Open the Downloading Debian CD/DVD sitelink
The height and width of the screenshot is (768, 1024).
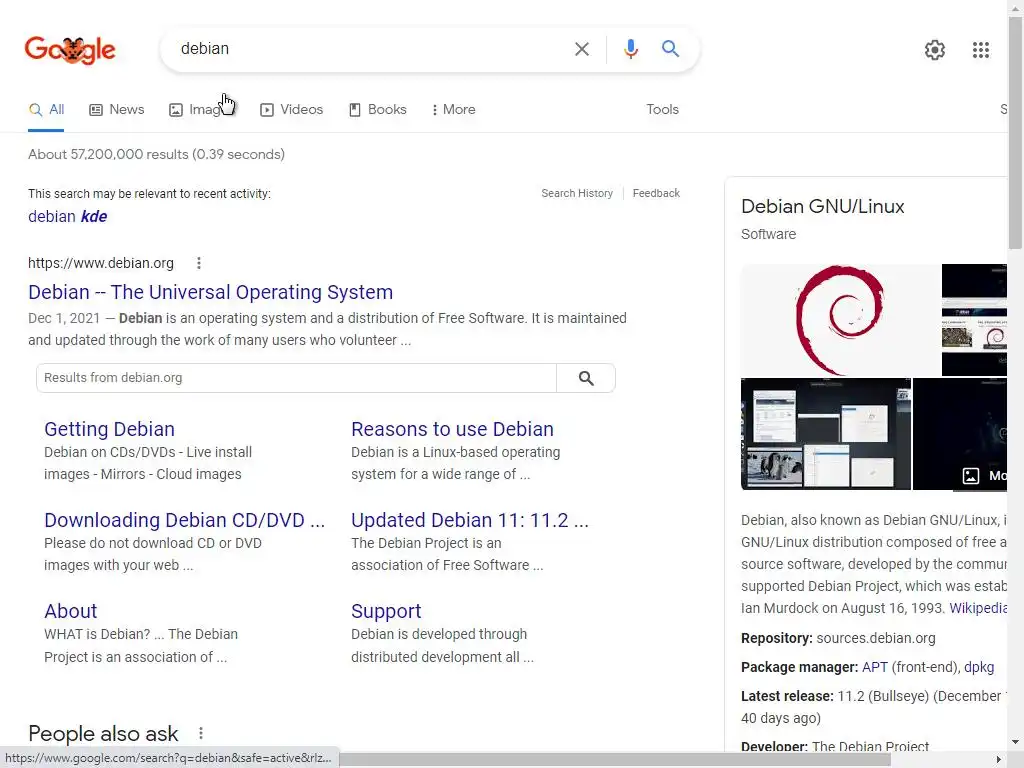[x=184, y=520]
